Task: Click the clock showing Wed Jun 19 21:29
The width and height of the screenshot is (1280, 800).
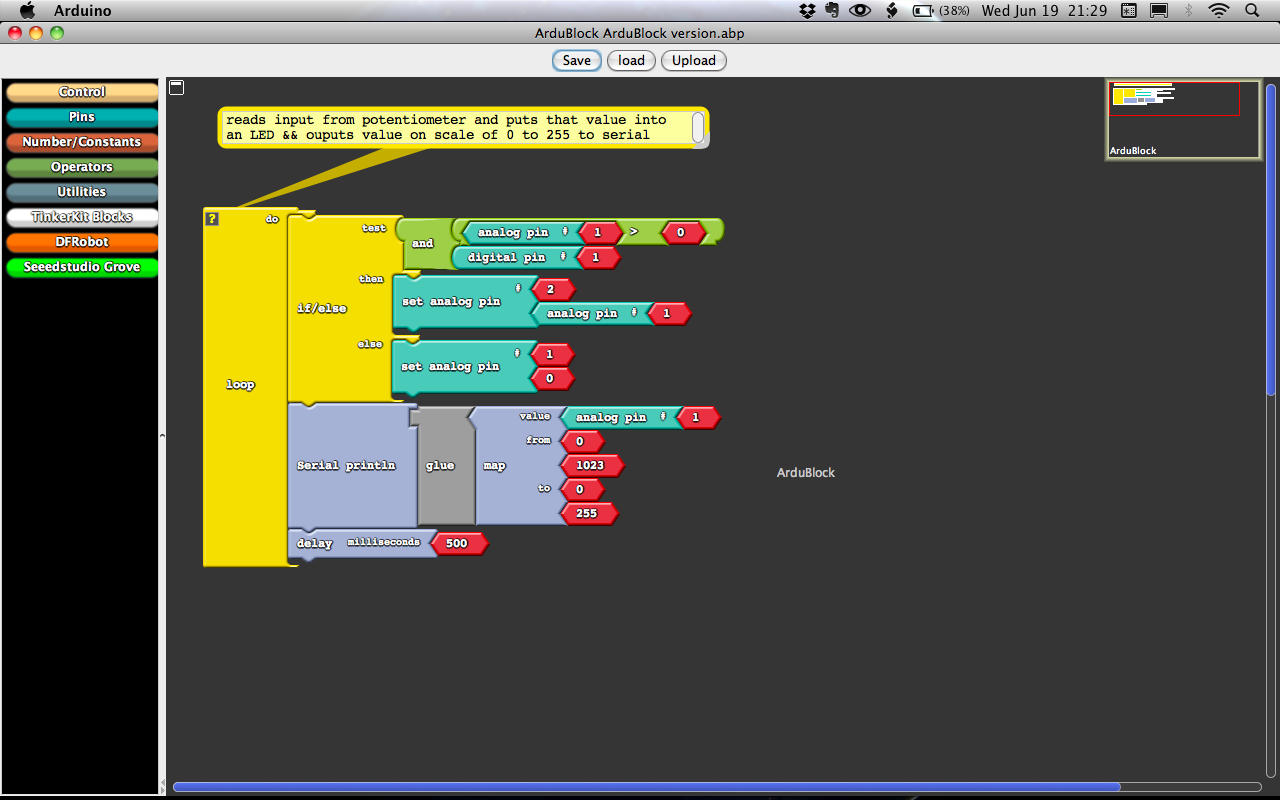Action: click(x=1044, y=10)
